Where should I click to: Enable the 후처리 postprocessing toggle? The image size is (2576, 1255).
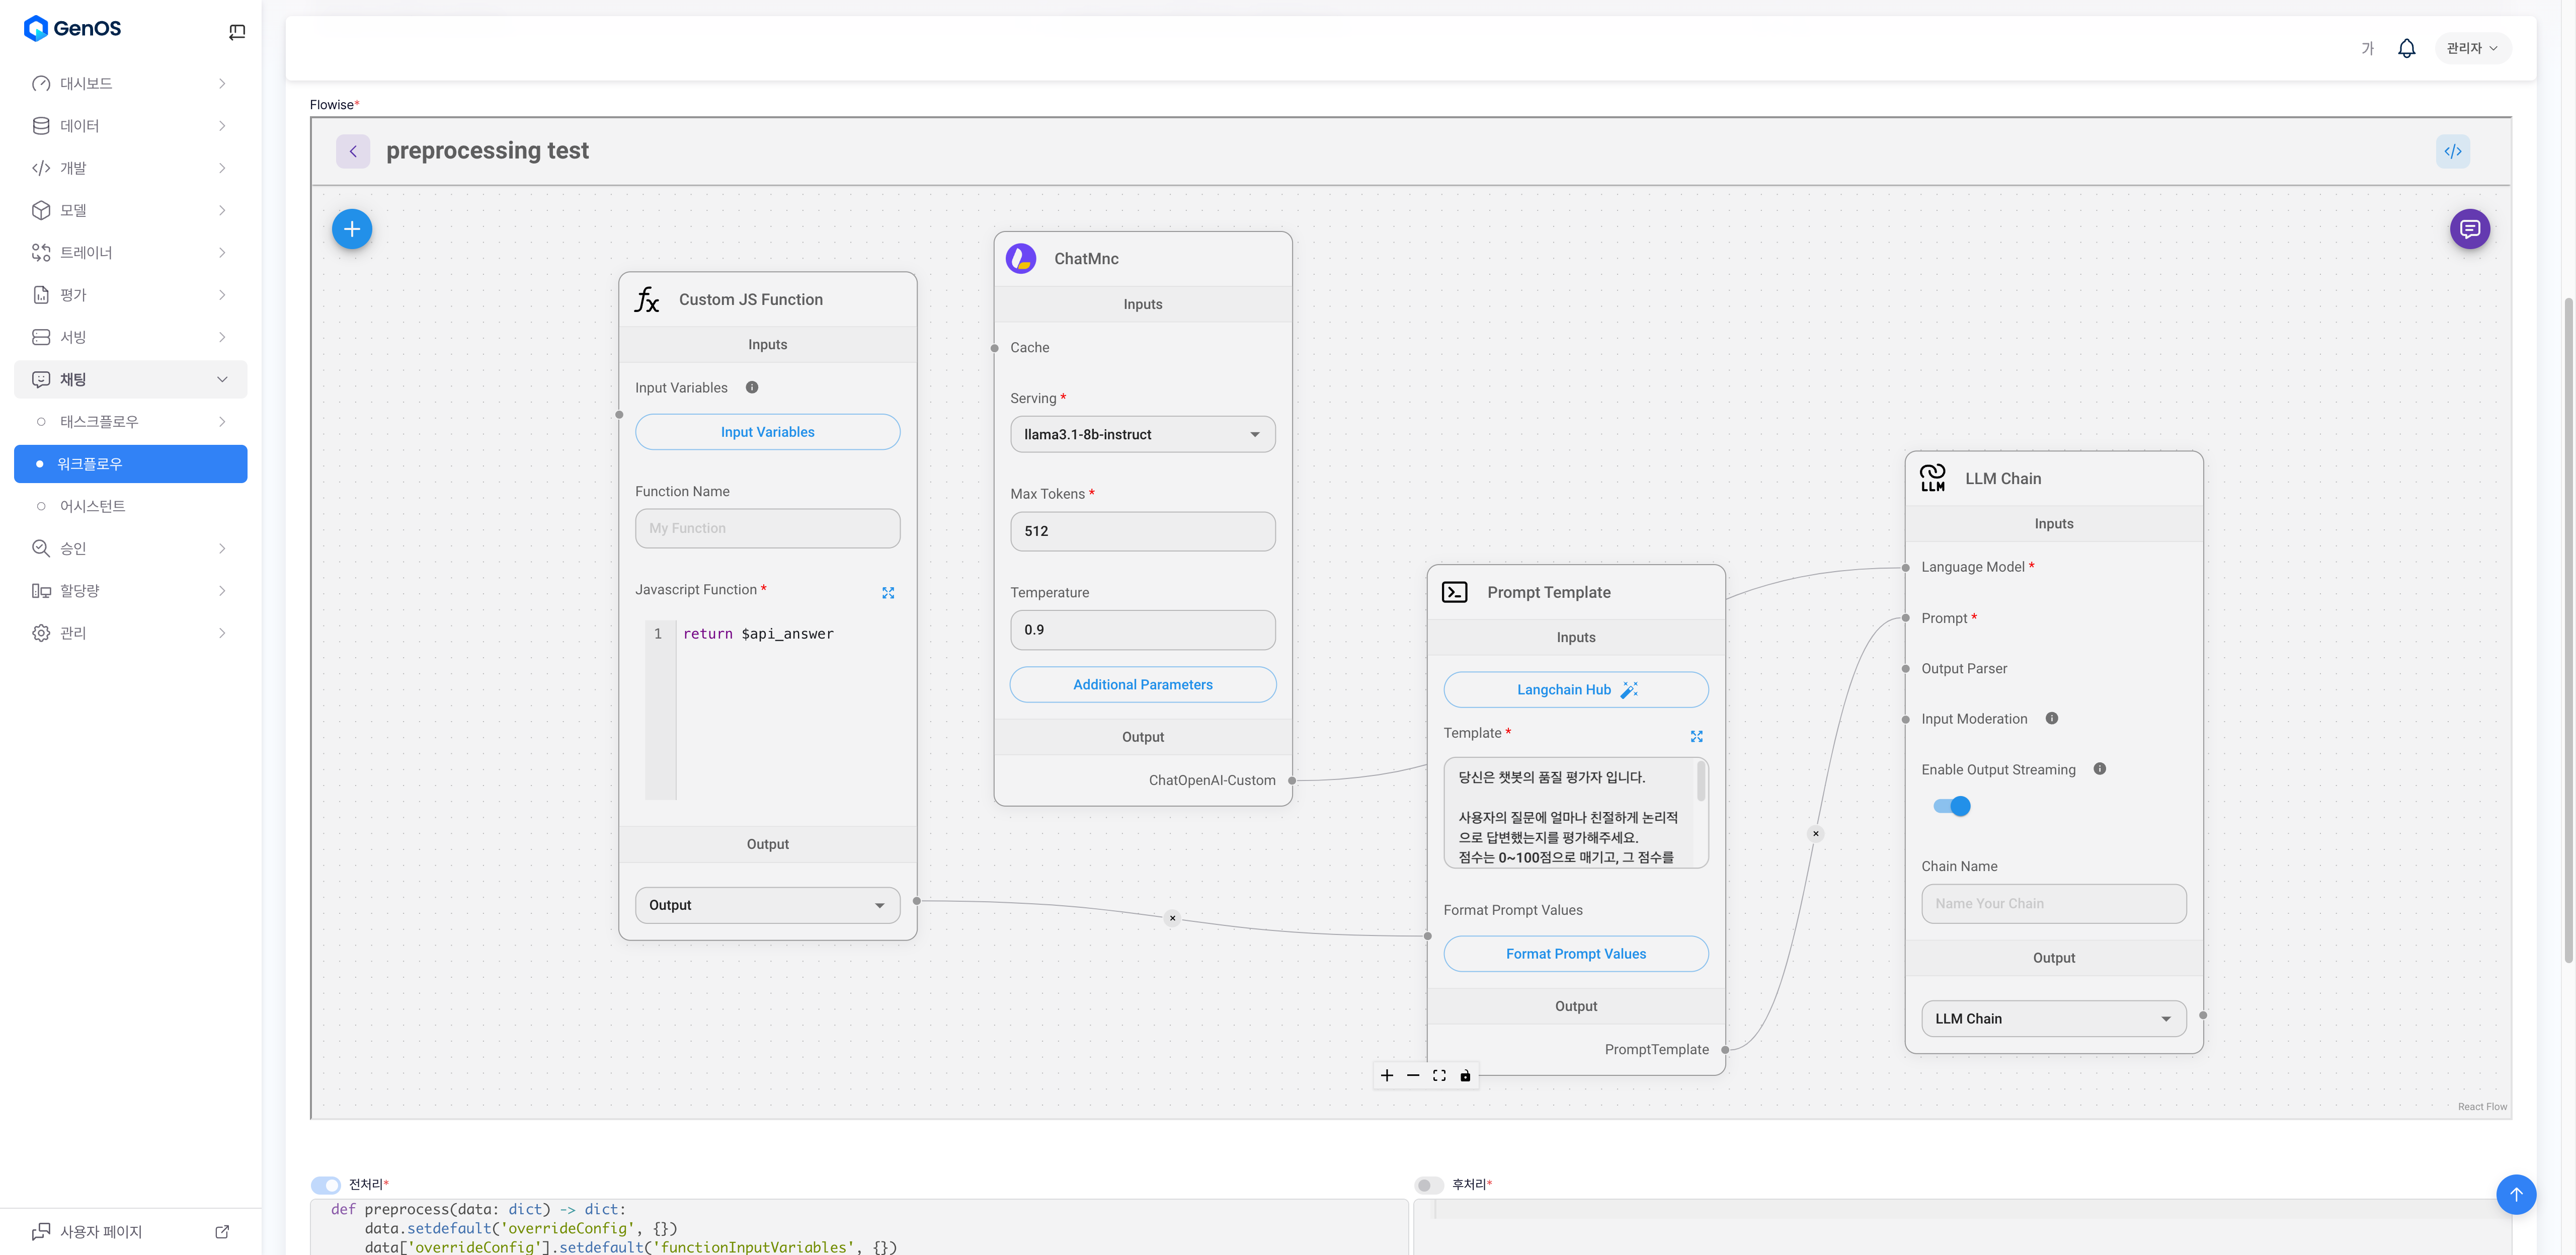1429,1185
